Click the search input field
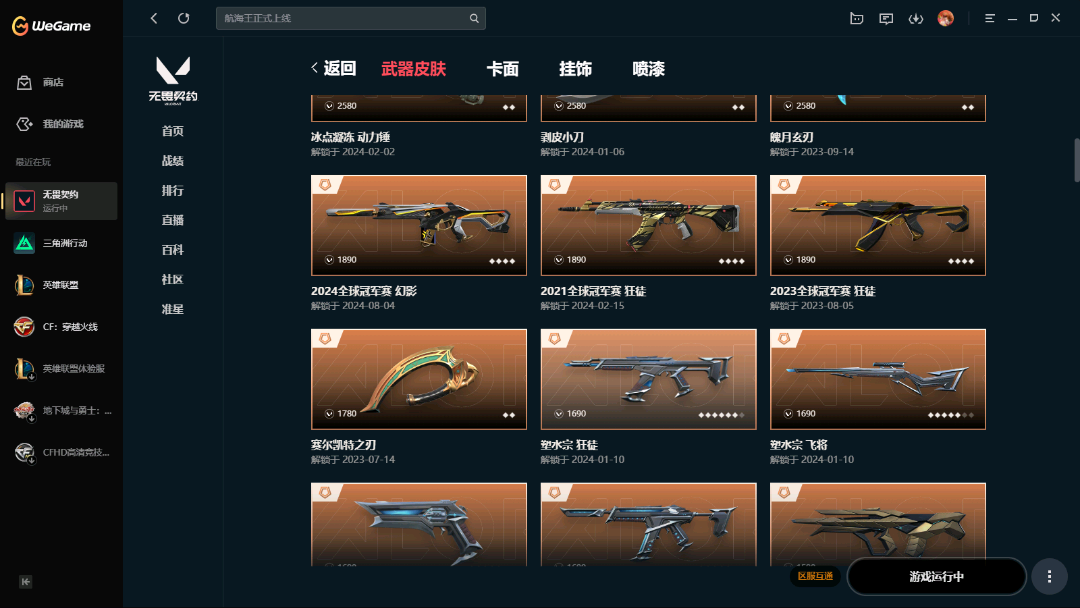 tap(343, 19)
